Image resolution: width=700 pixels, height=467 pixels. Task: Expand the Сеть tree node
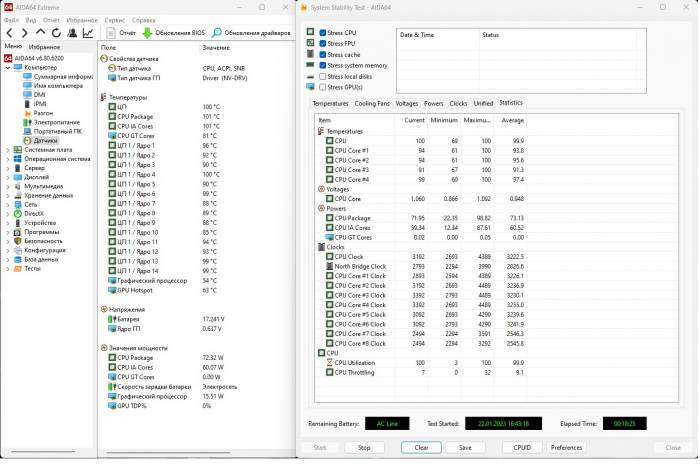tap(8, 205)
